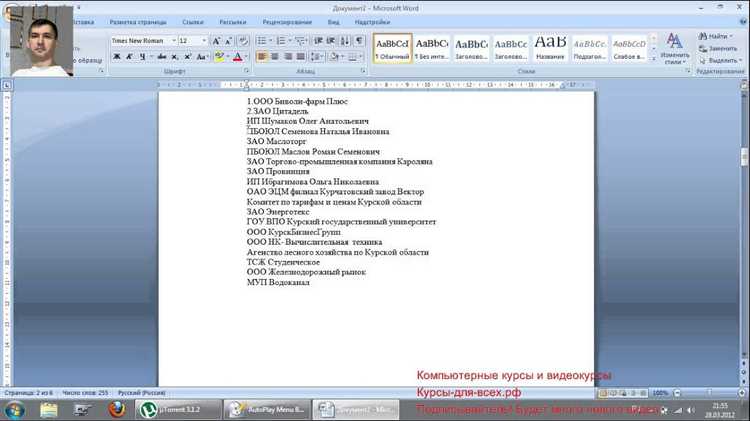Click the zoom out minus button
This screenshot has height=421, width=750.
(677, 393)
